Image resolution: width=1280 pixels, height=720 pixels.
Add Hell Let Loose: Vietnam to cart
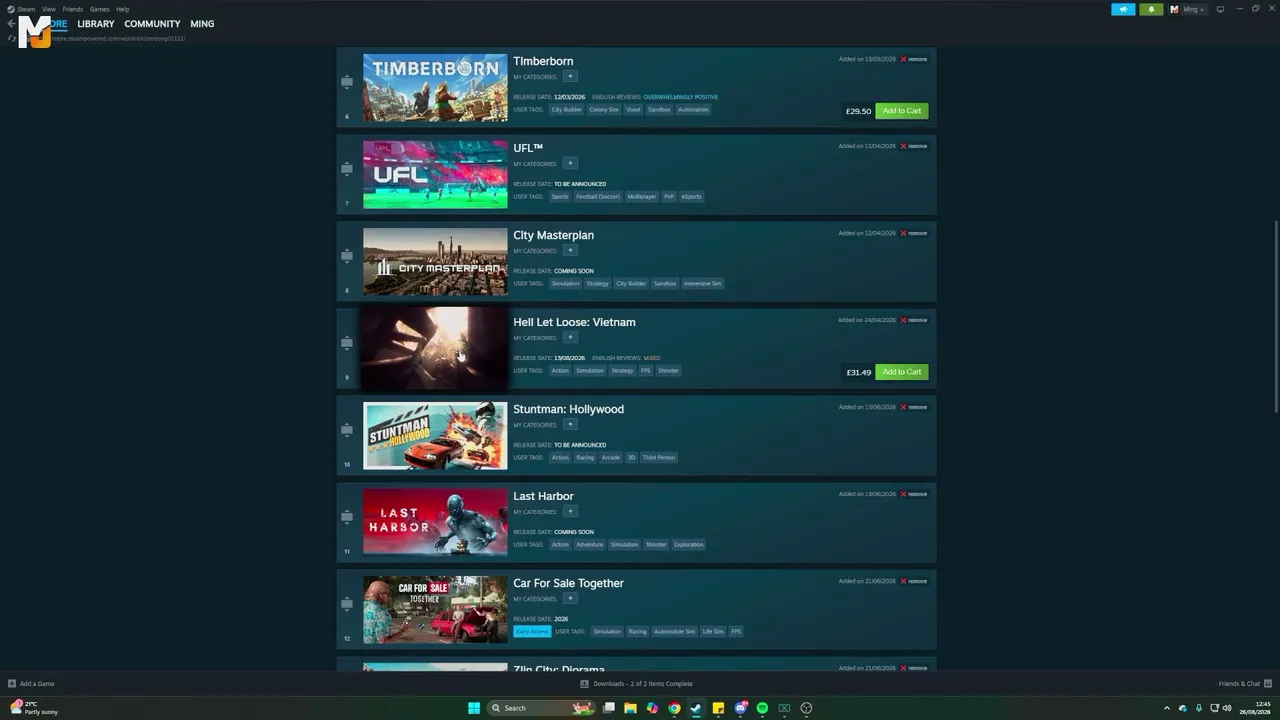pos(902,372)
